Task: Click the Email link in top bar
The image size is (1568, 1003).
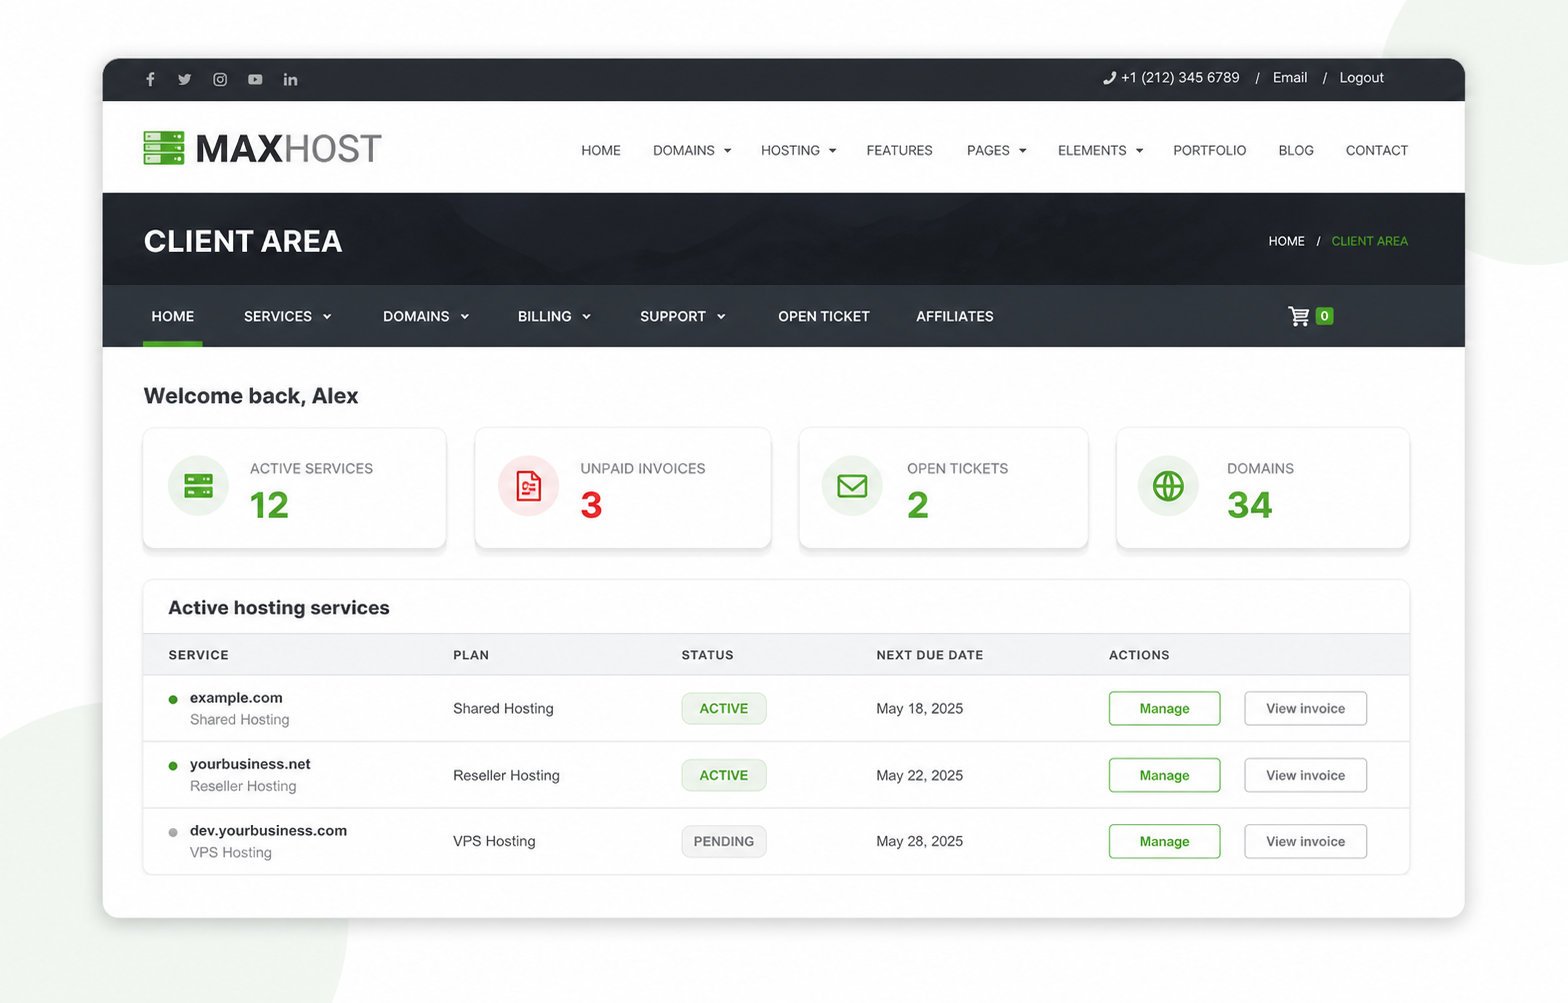Action: tap(1290, 78)
